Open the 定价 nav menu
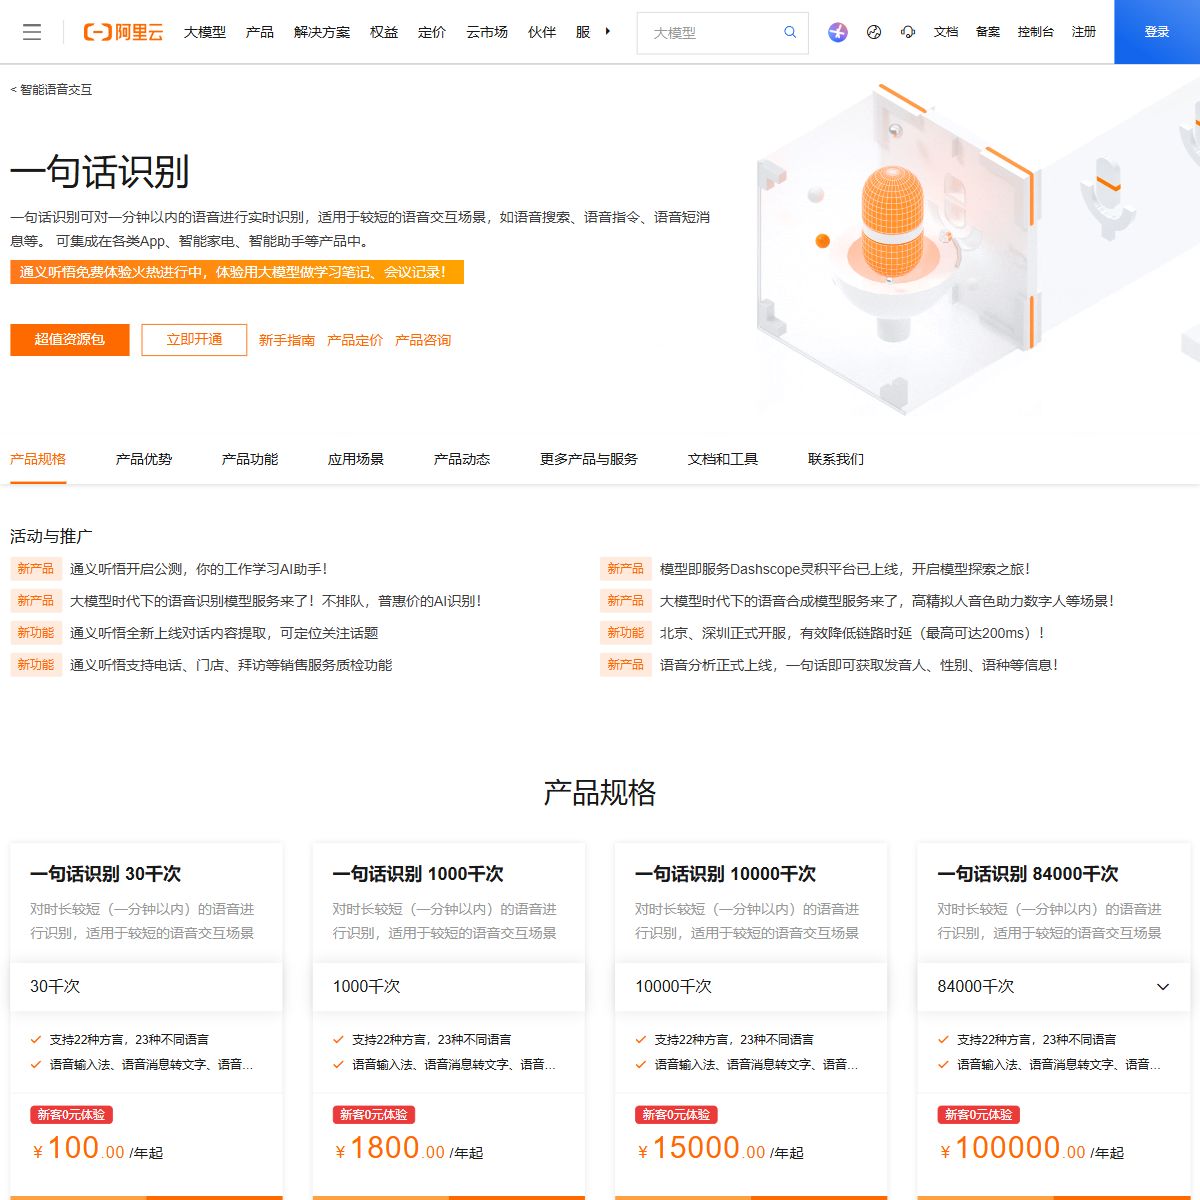The image size is (1200, 1200). point(432,32)
